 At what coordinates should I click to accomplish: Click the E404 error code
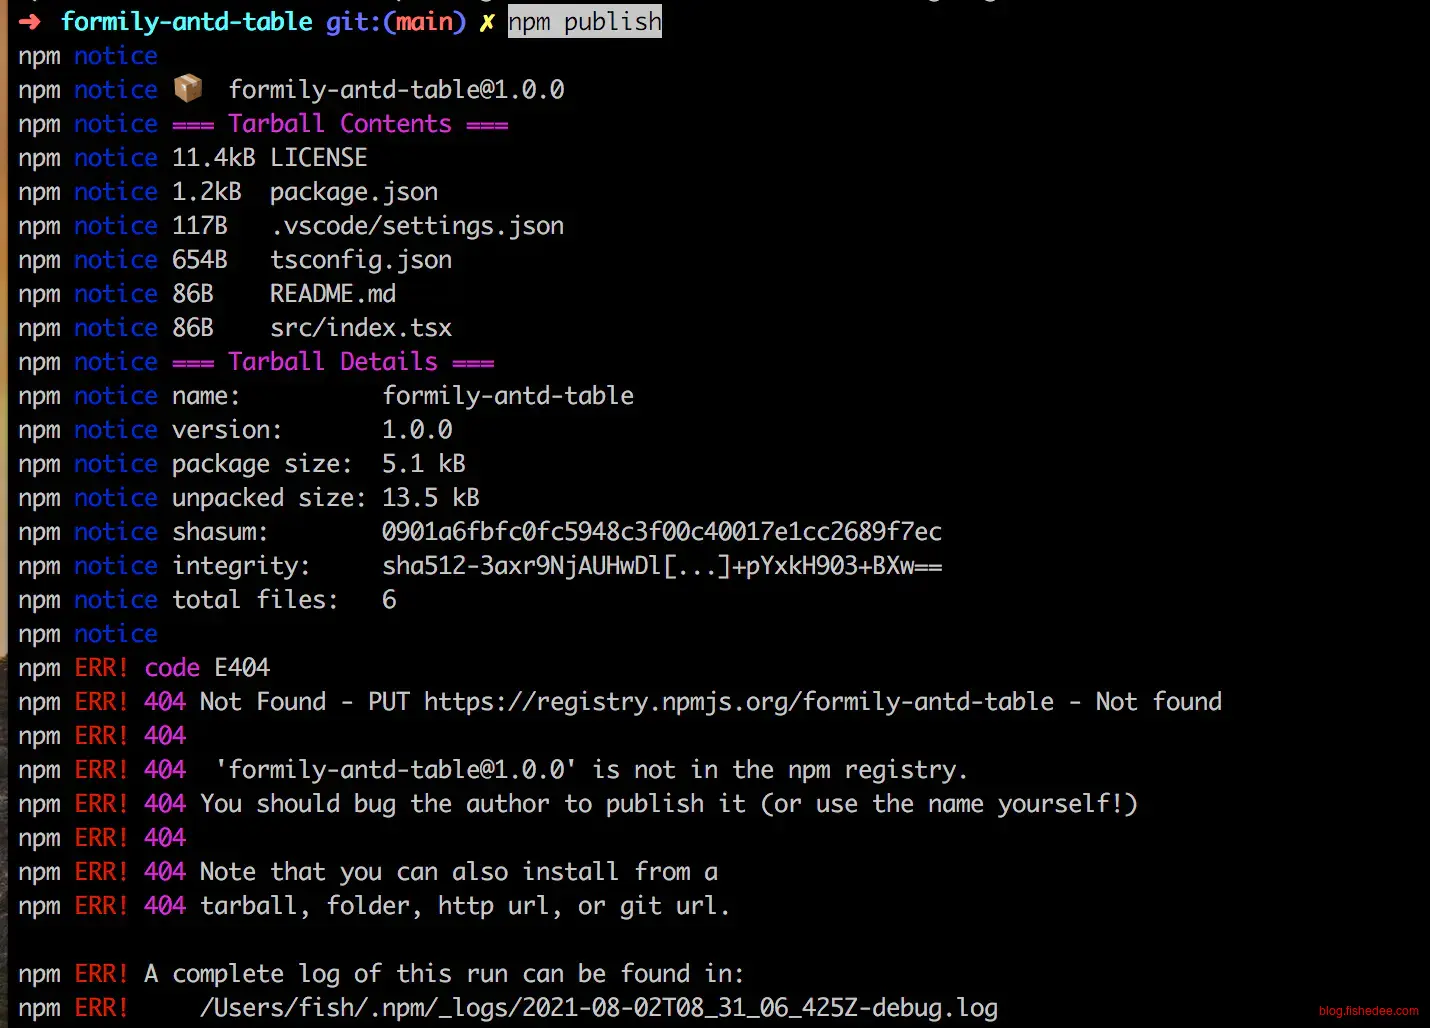(x=242, y=667)
